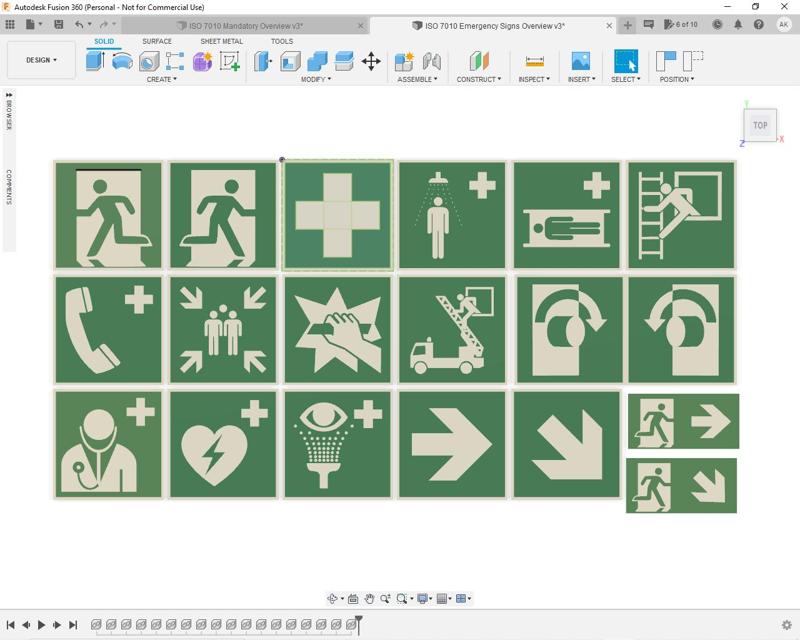
Task: Select the Revolve tool
Action: click(x=120, y=63)
